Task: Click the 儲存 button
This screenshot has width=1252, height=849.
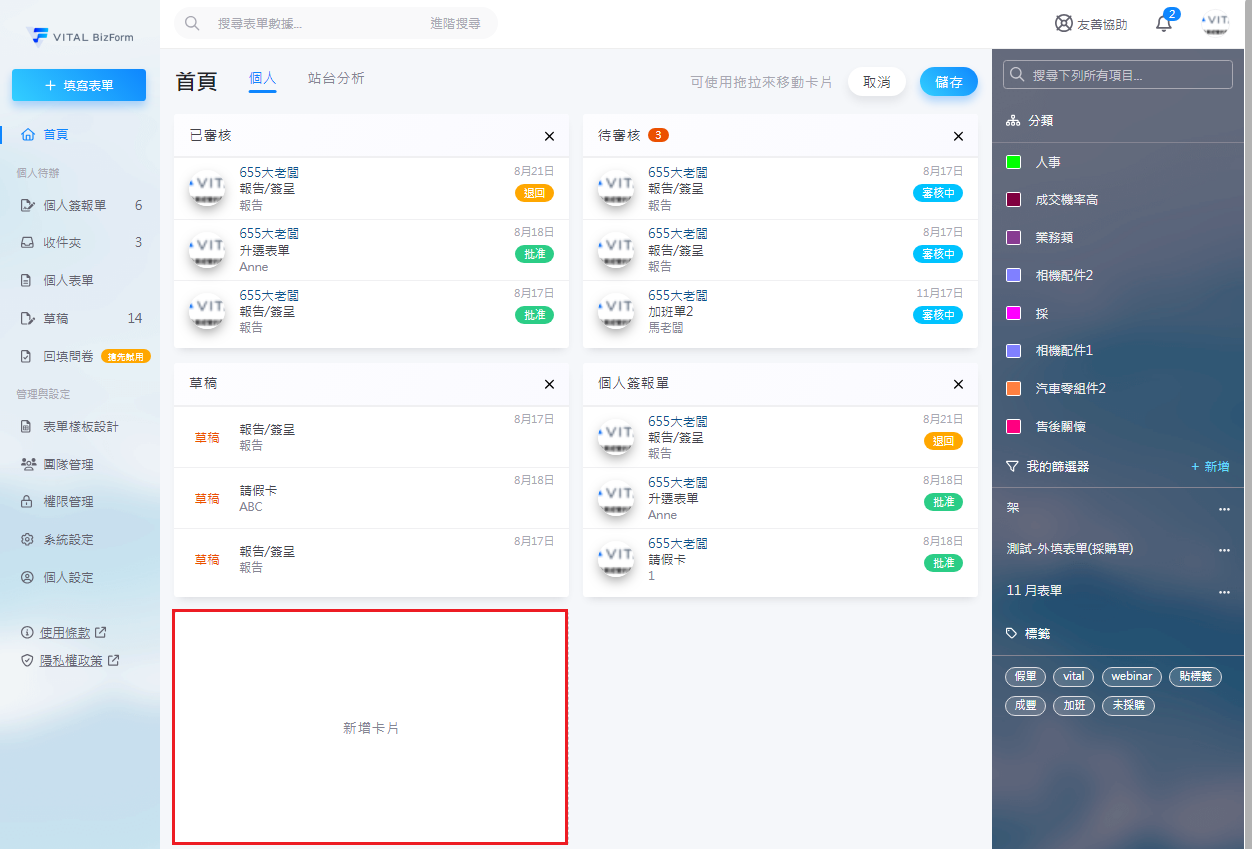Action: pos(948,82)
